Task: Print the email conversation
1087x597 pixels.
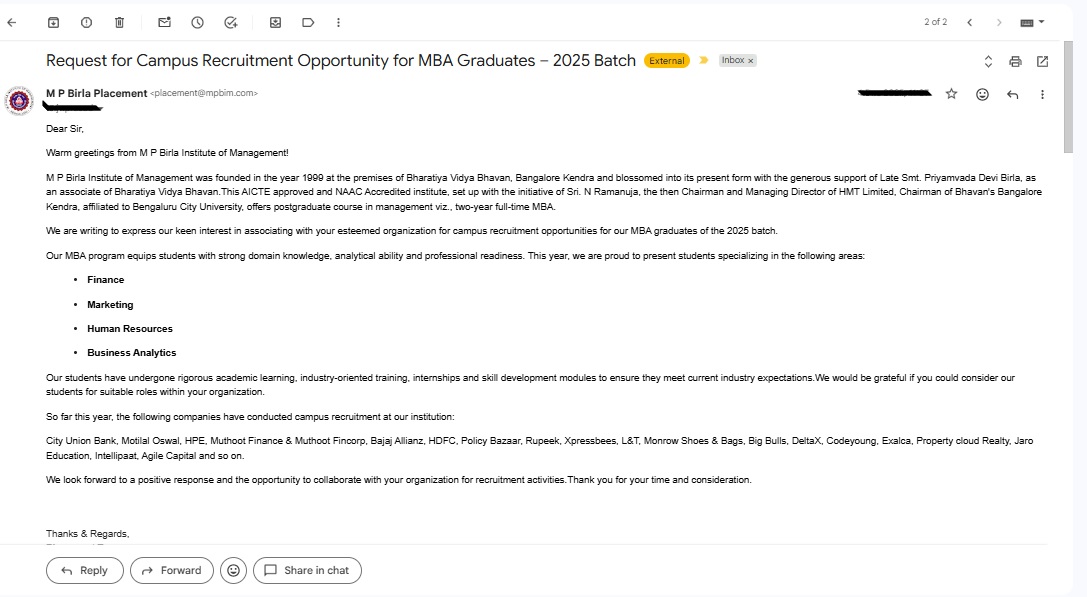Action: 1015,61
